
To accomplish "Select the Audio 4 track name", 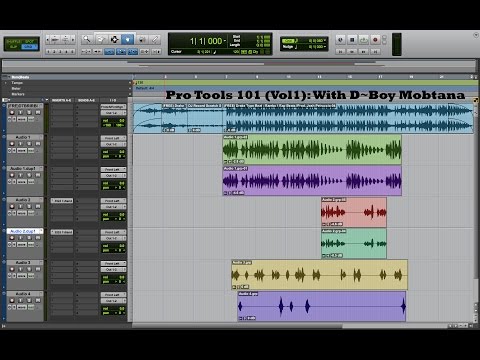I will (23, 294).
